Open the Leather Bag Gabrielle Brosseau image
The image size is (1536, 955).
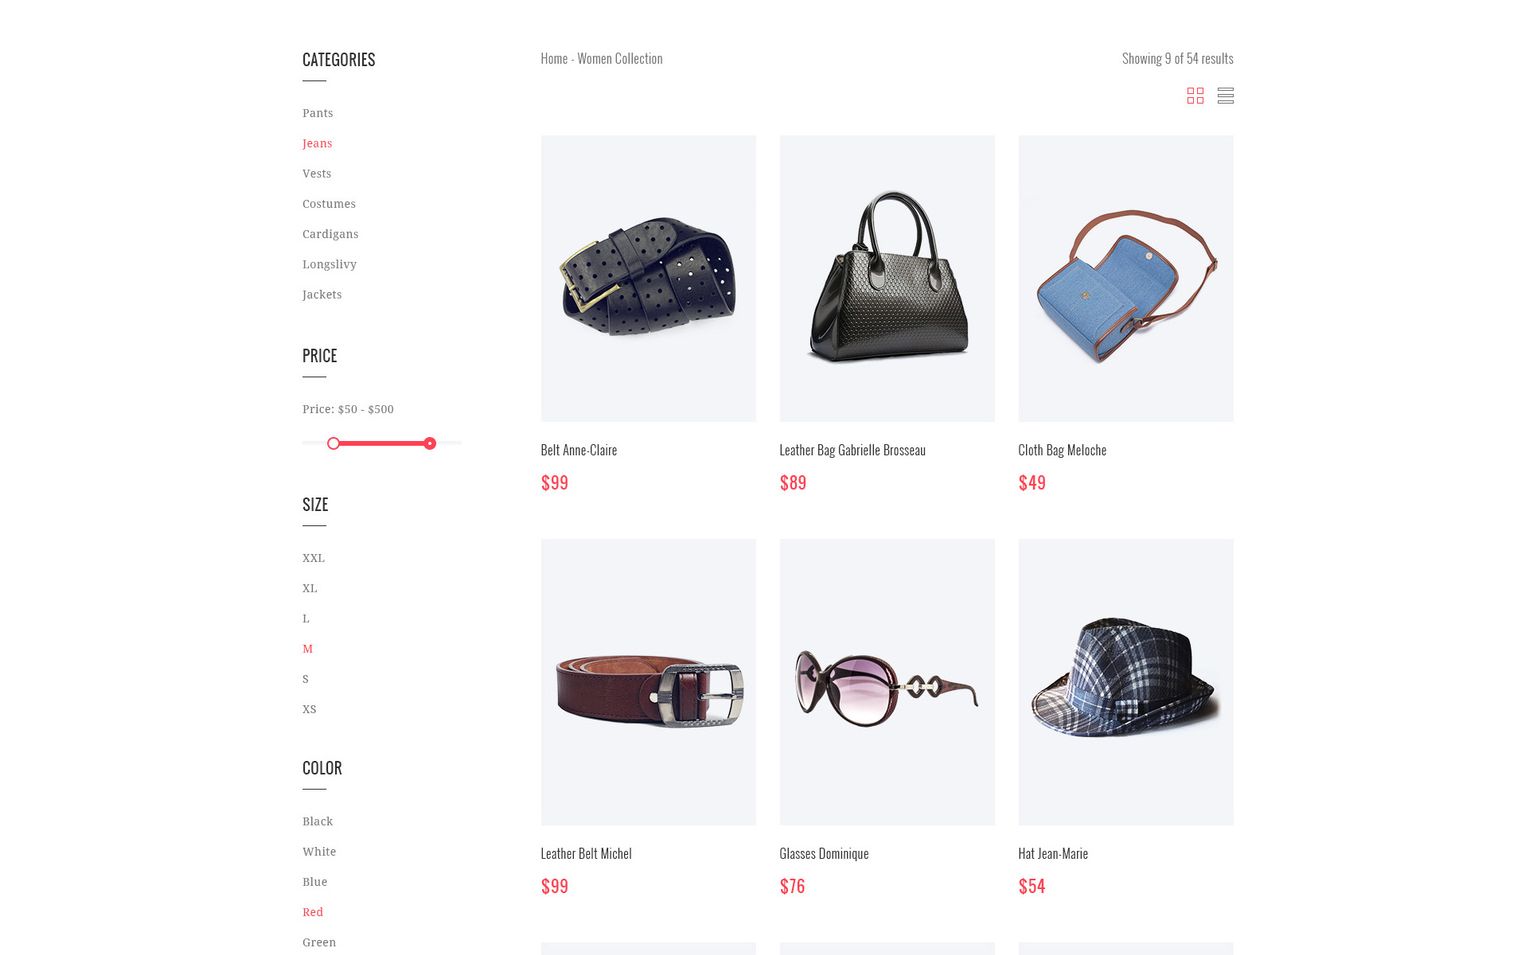pyautogui.click(x=887, y=278)
